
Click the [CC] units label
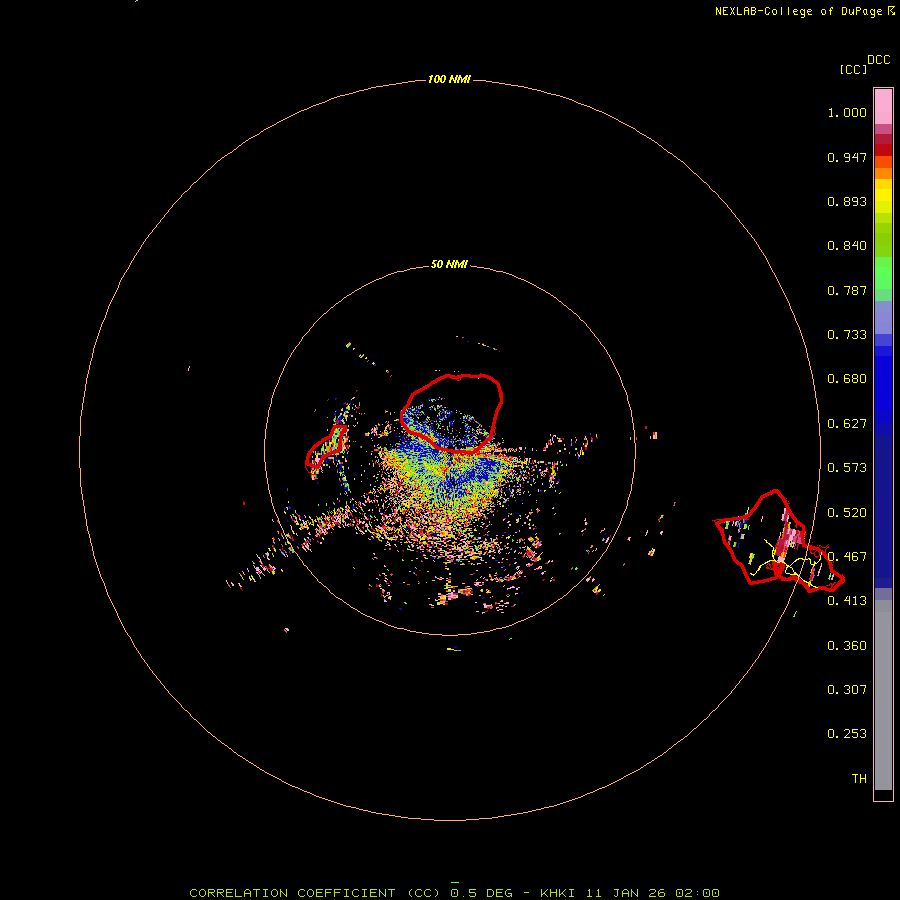click(x=853, y=69)
